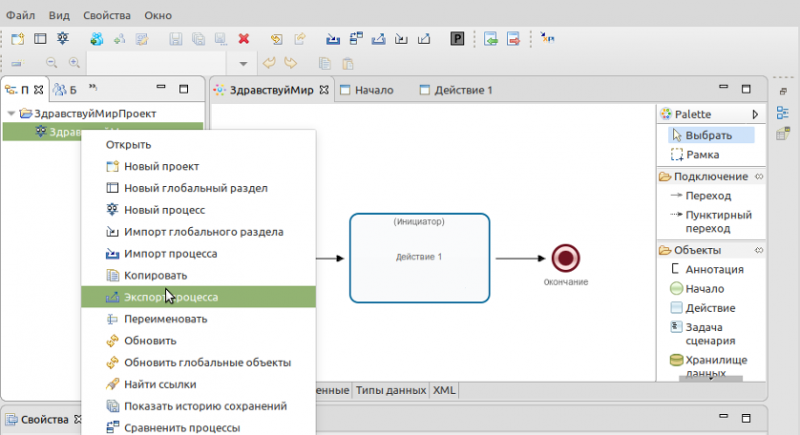Click the XP toolbar icon
The image size is (800, 435).
547,39
